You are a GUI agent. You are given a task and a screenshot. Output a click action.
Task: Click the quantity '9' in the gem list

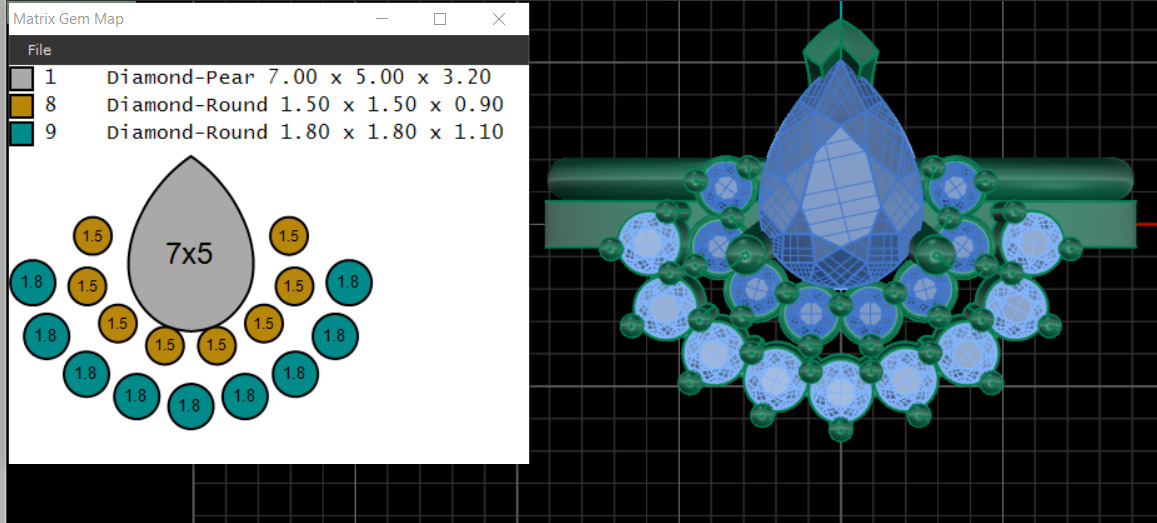click(50, 132)
